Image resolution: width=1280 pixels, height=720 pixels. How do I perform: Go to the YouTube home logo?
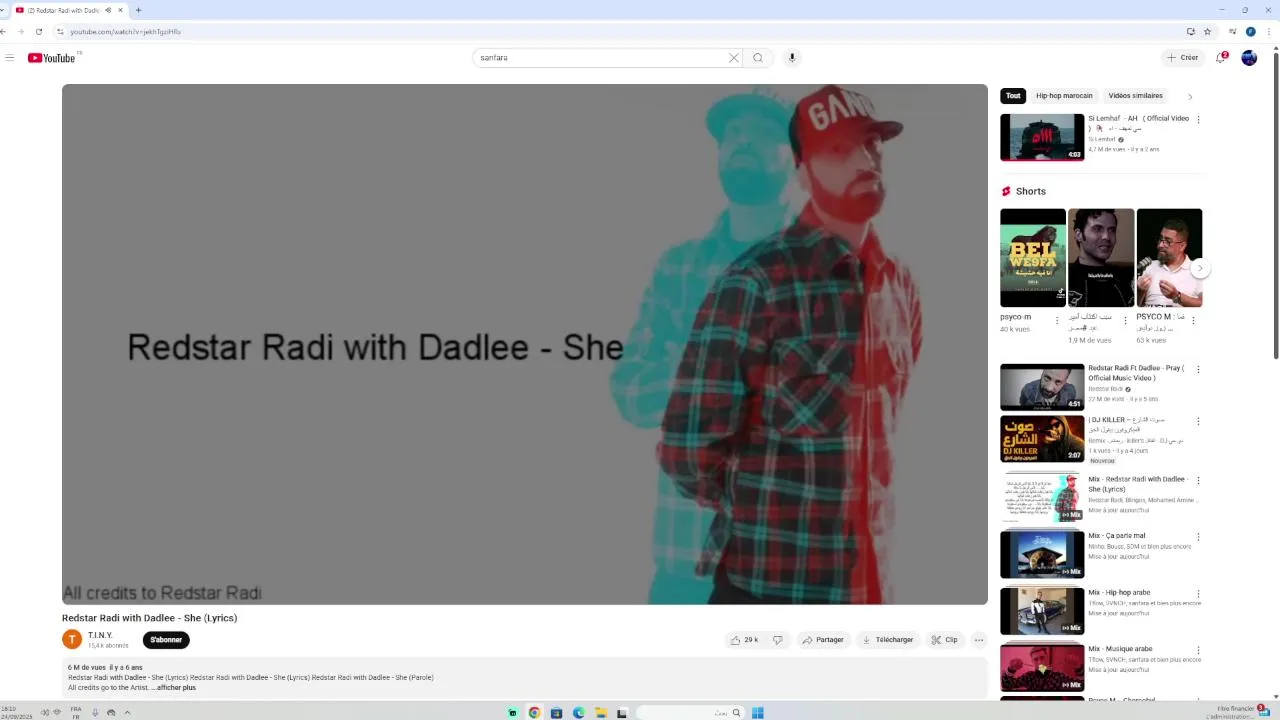(52, 58)
